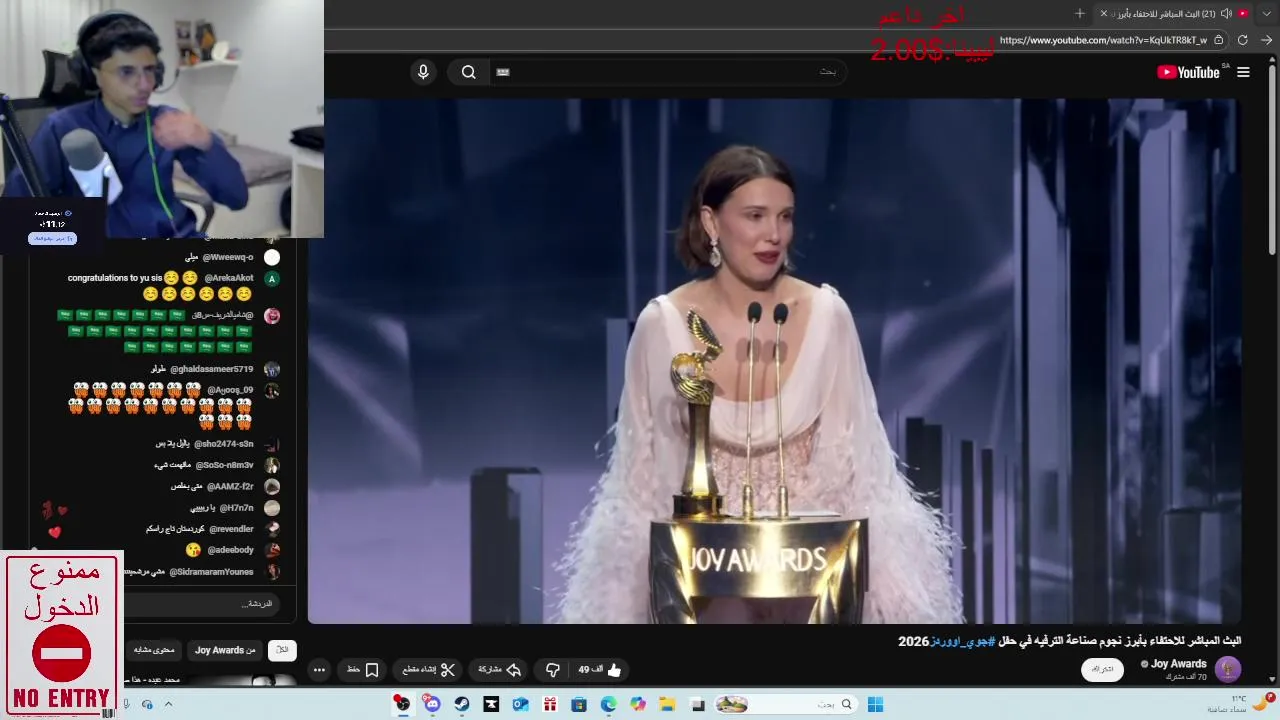Click username @H7n7n in chat
The image size is (1280, 720).
coord(237,508)
